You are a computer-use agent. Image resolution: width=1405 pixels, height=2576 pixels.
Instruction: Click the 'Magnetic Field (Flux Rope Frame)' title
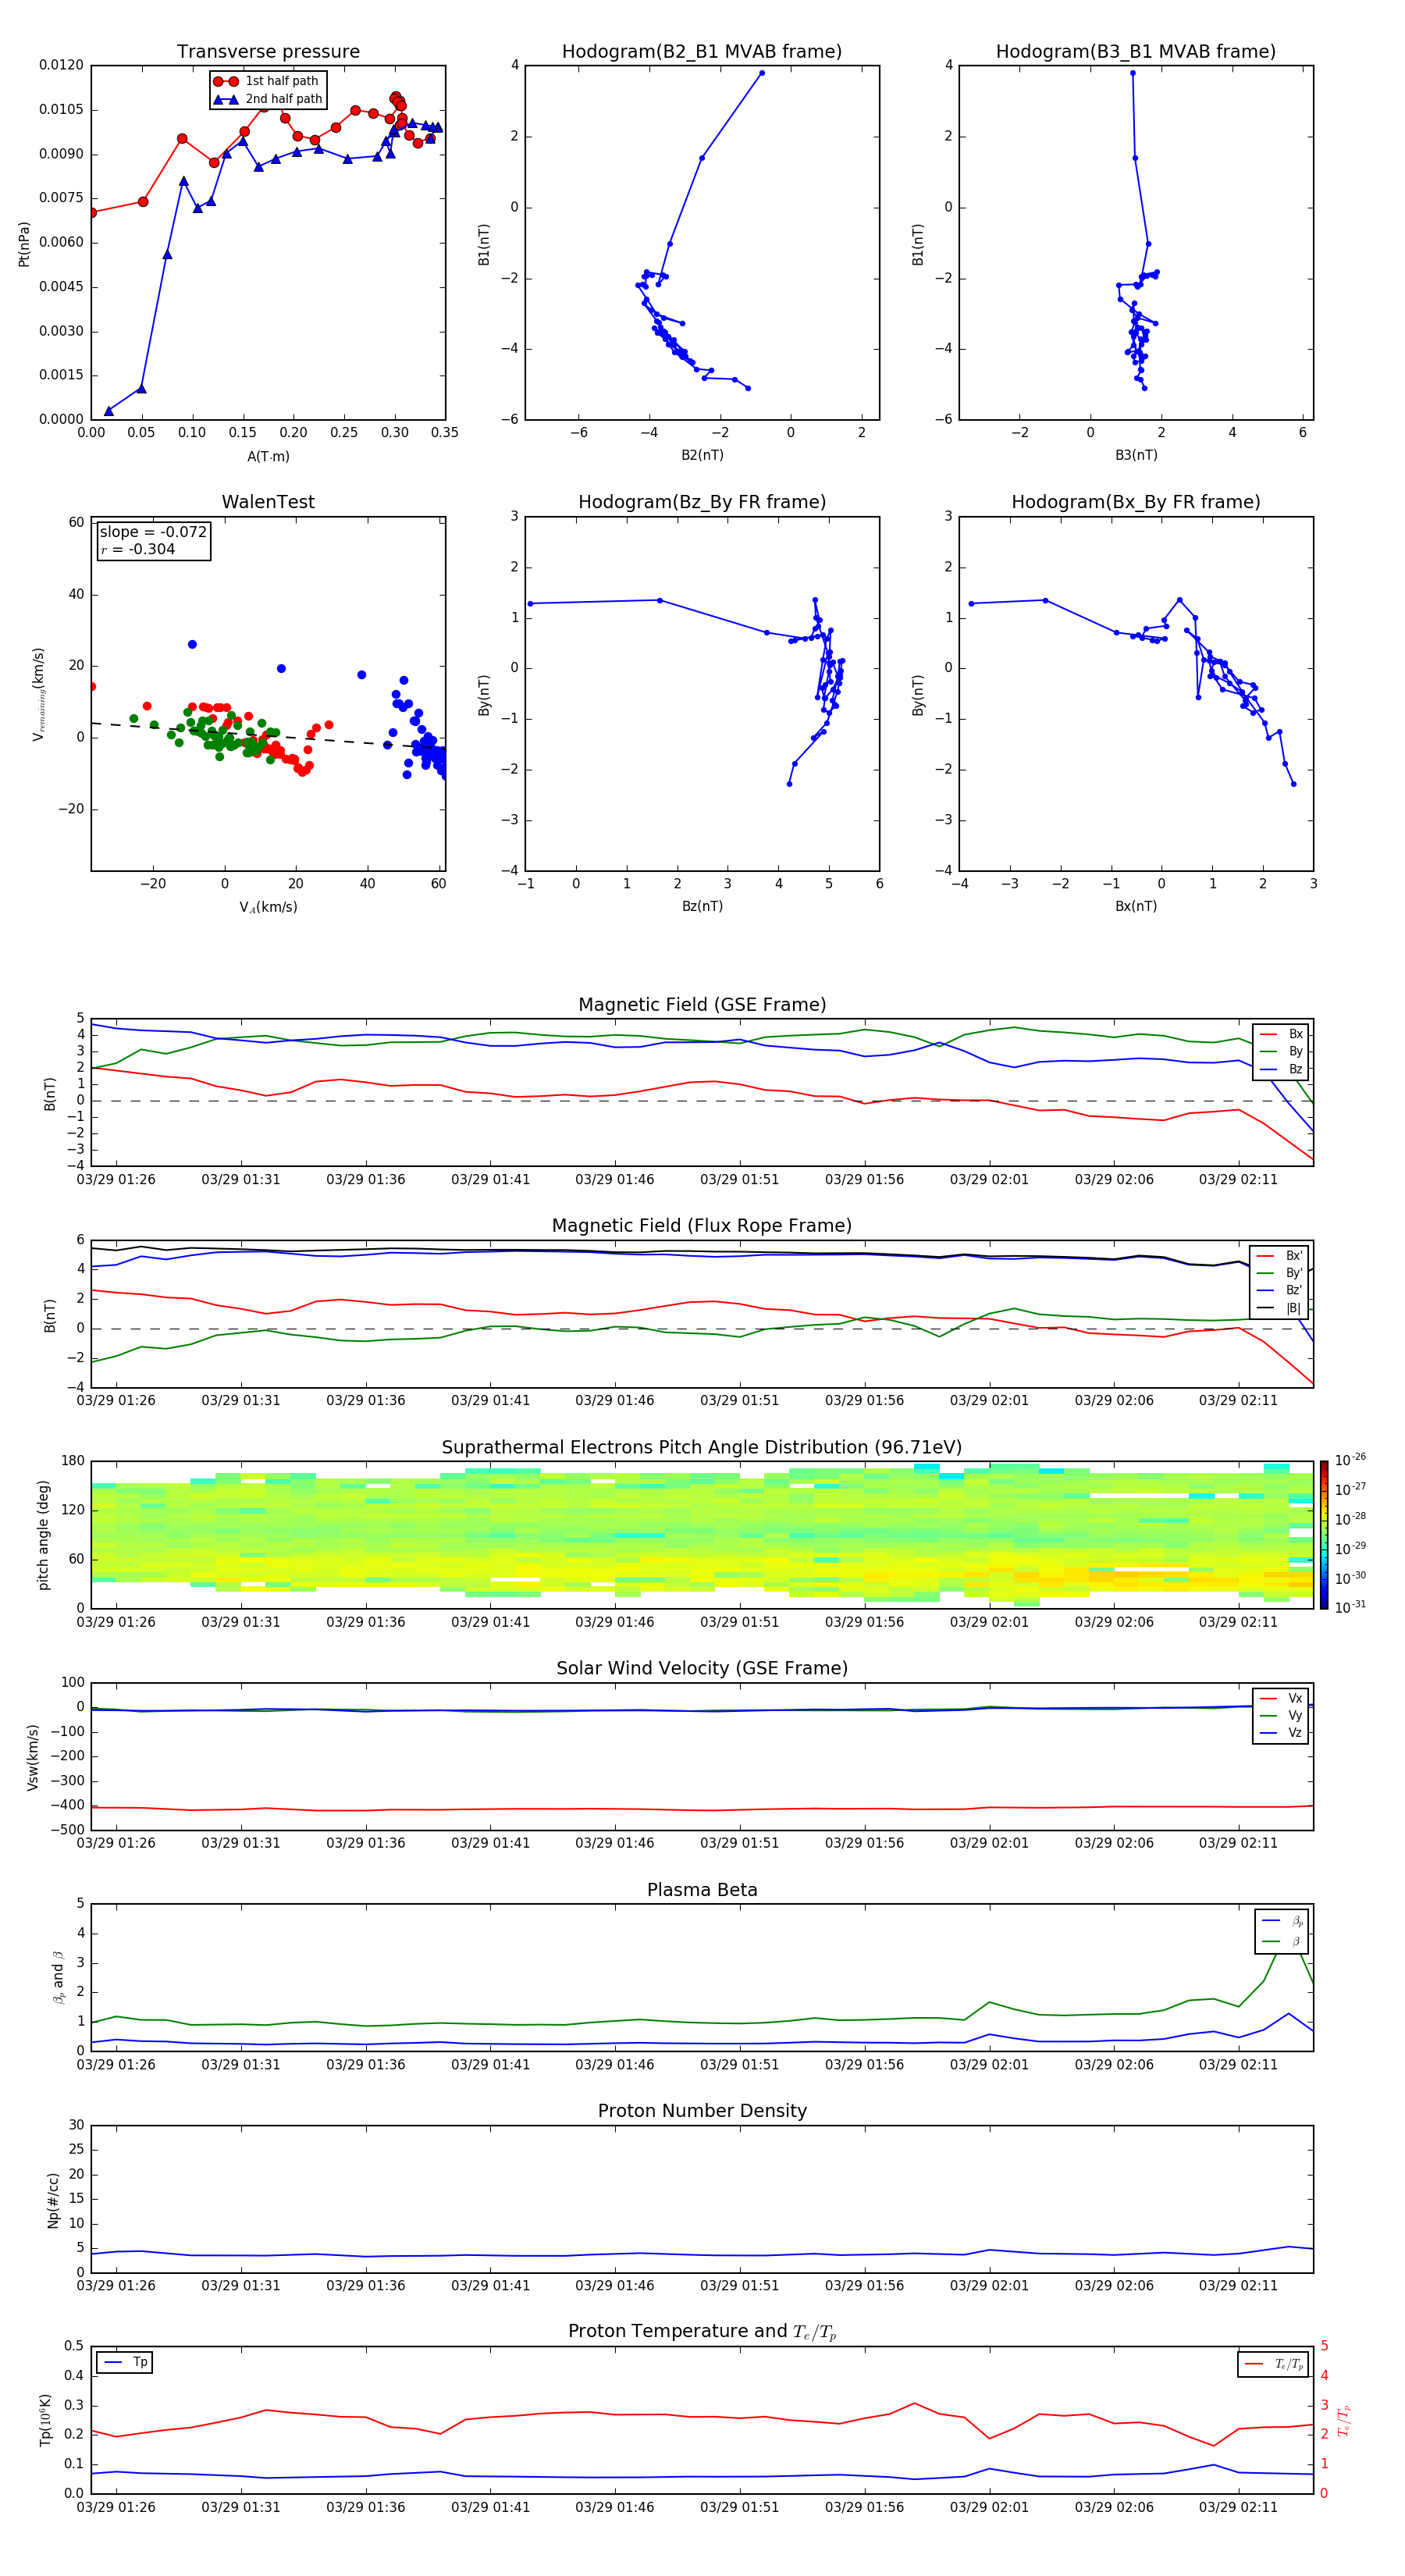[x=702, y=1226]
